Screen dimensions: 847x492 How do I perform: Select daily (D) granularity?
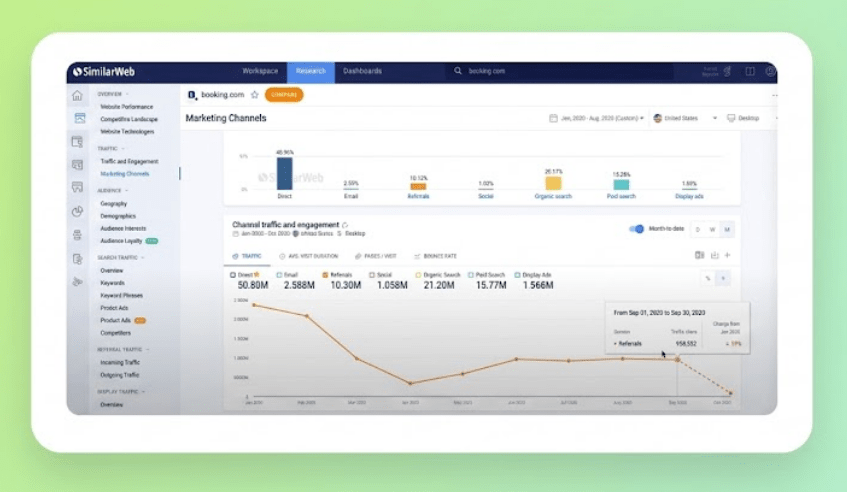click(698, 230)
